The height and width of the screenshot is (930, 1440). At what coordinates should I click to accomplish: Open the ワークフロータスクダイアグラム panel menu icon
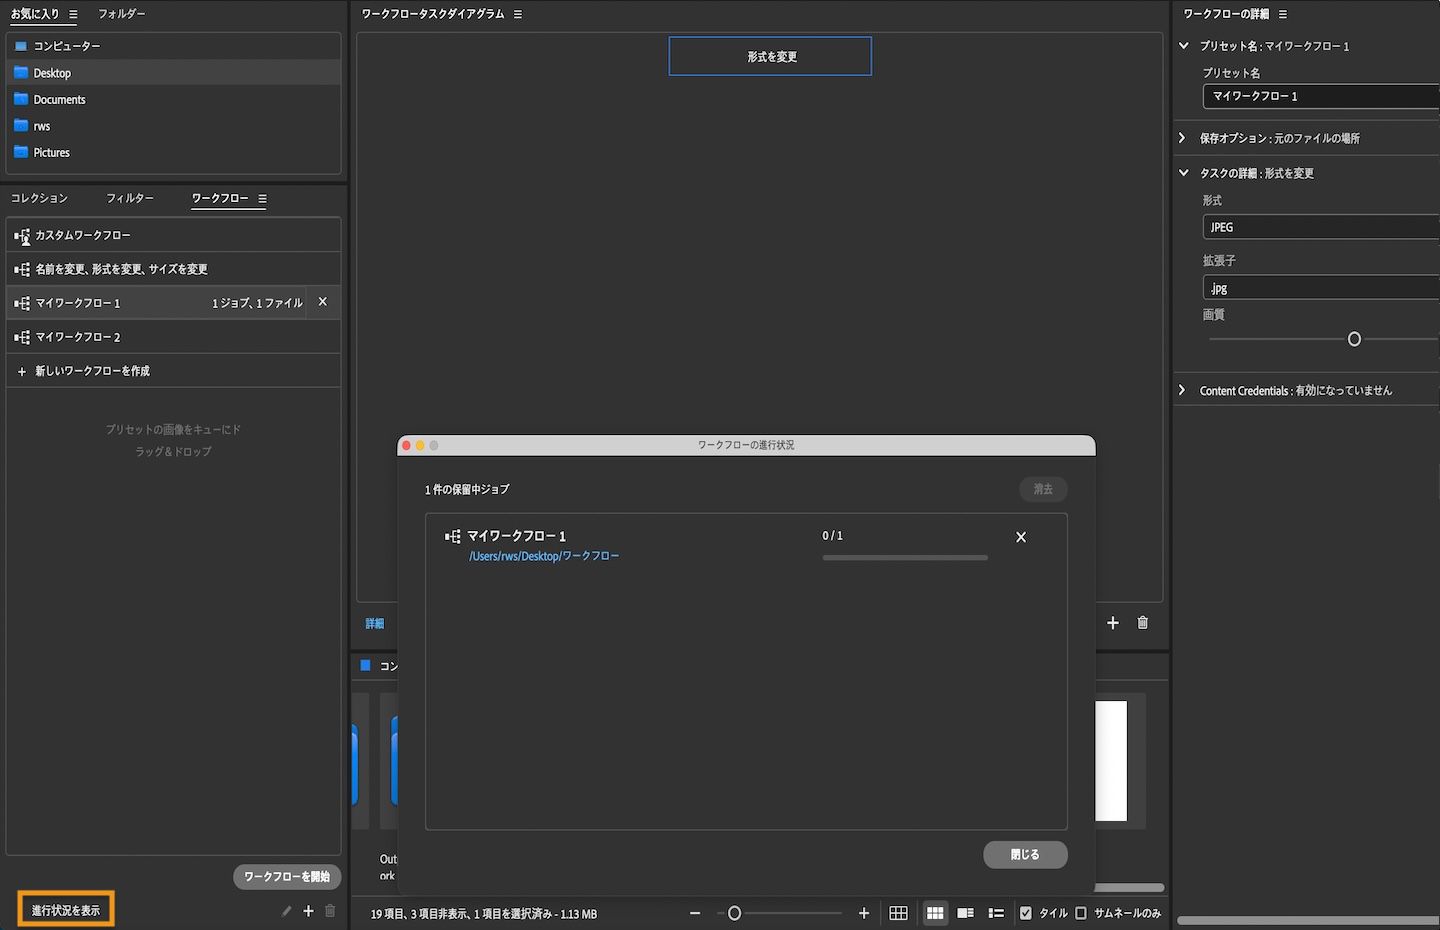coord(517,14)
